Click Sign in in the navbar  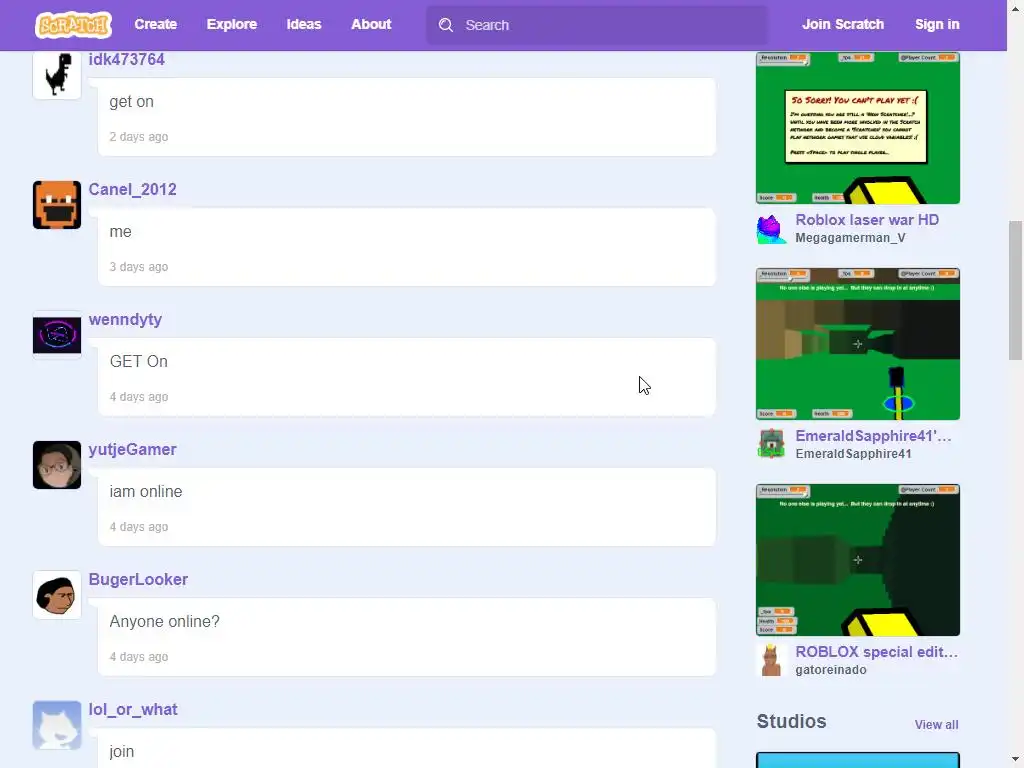coord(936,24)
